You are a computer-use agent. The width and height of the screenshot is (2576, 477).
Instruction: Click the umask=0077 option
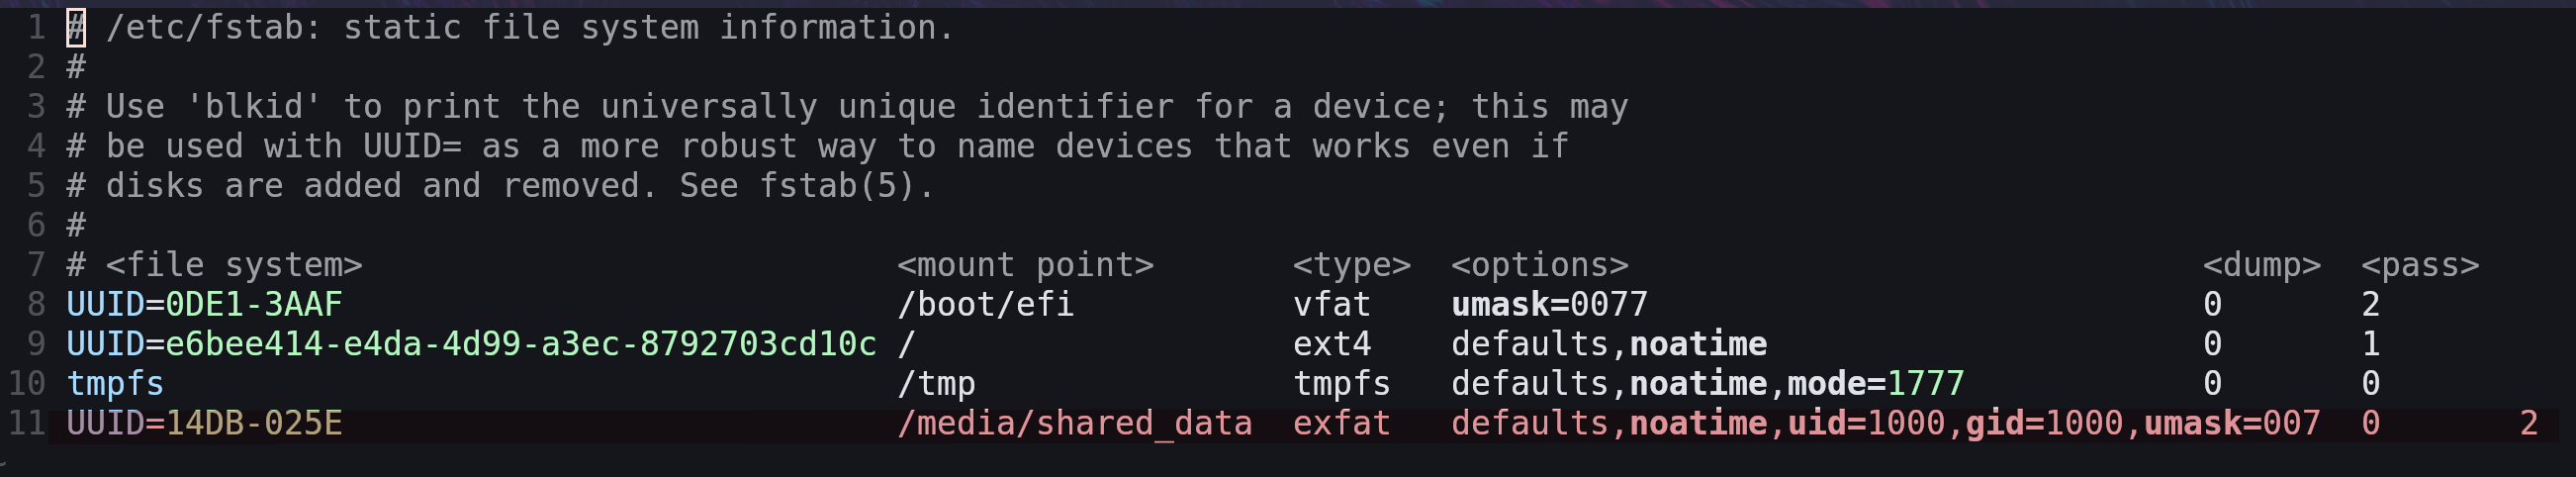pyautogui.click(x=1549, y=304)
